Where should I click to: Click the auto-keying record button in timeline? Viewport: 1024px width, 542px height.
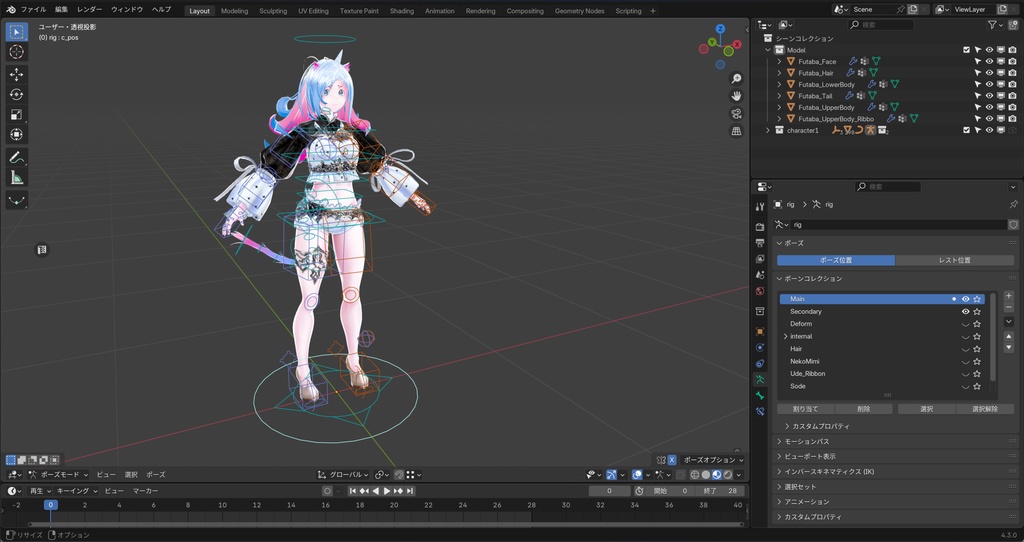(x=327, y=491)
